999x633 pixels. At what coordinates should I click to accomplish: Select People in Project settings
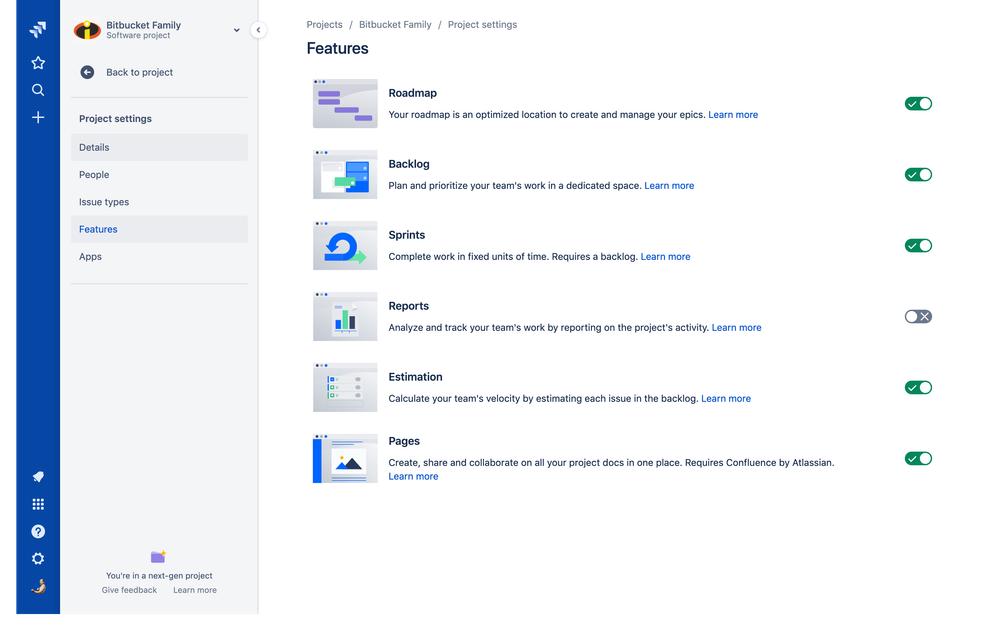tap(93, 174)
